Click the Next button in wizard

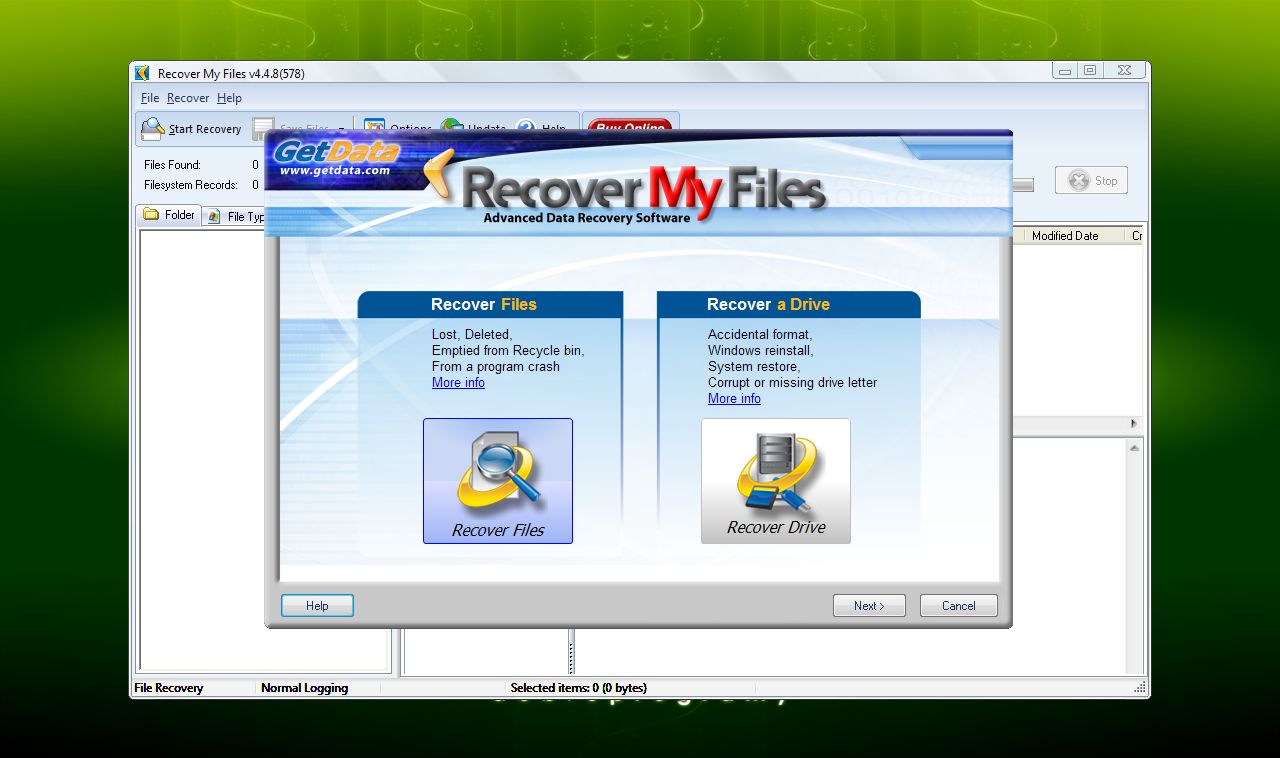[x=869, y=606]
